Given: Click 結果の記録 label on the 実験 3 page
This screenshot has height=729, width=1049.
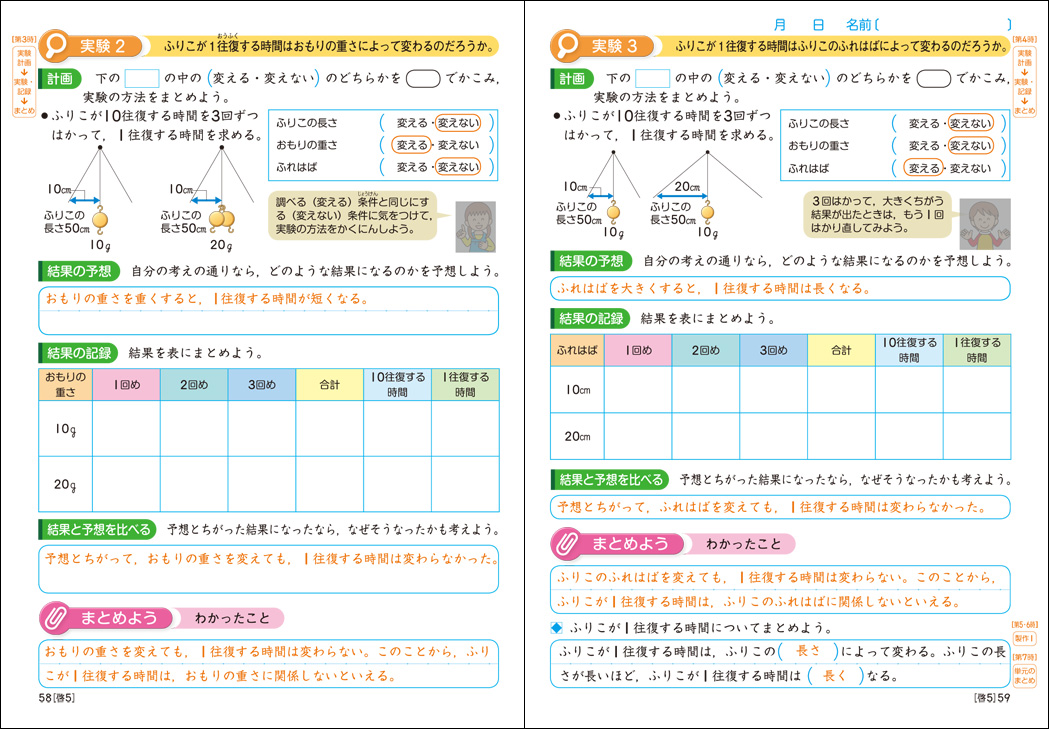Looking at the screenshot, I should click(x=591, y=318).
